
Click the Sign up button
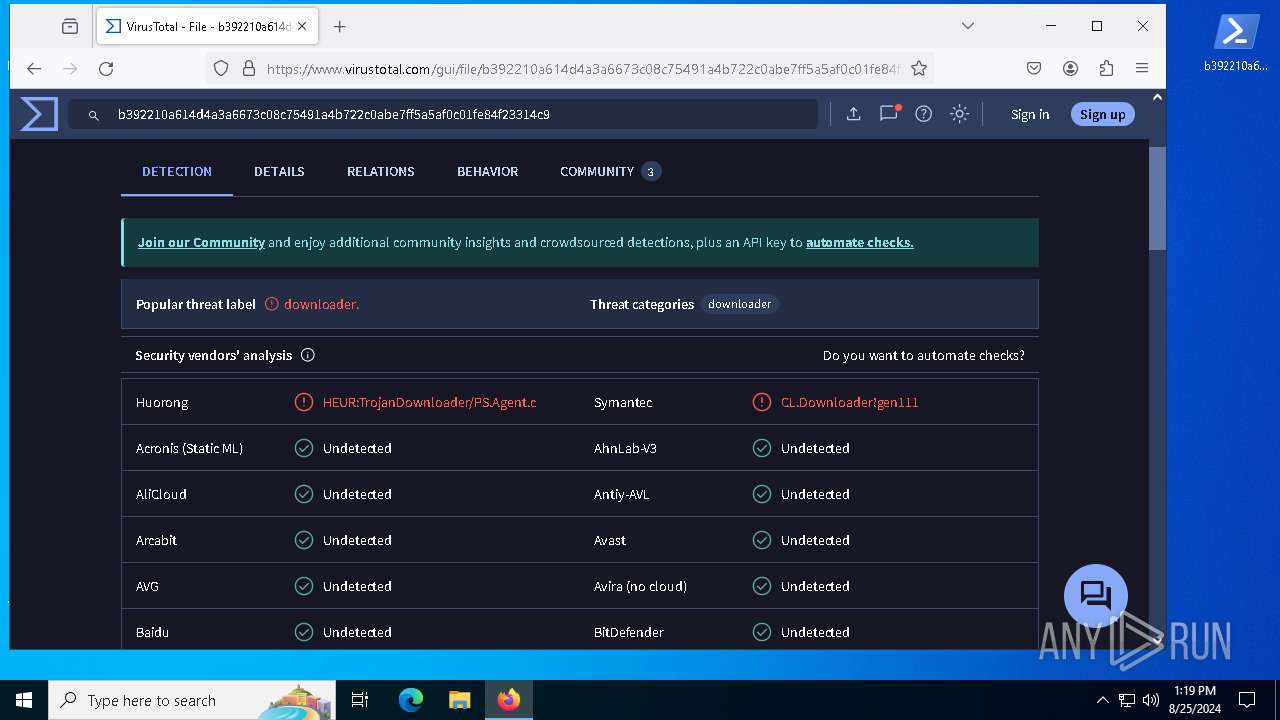tap(1103, 114)
